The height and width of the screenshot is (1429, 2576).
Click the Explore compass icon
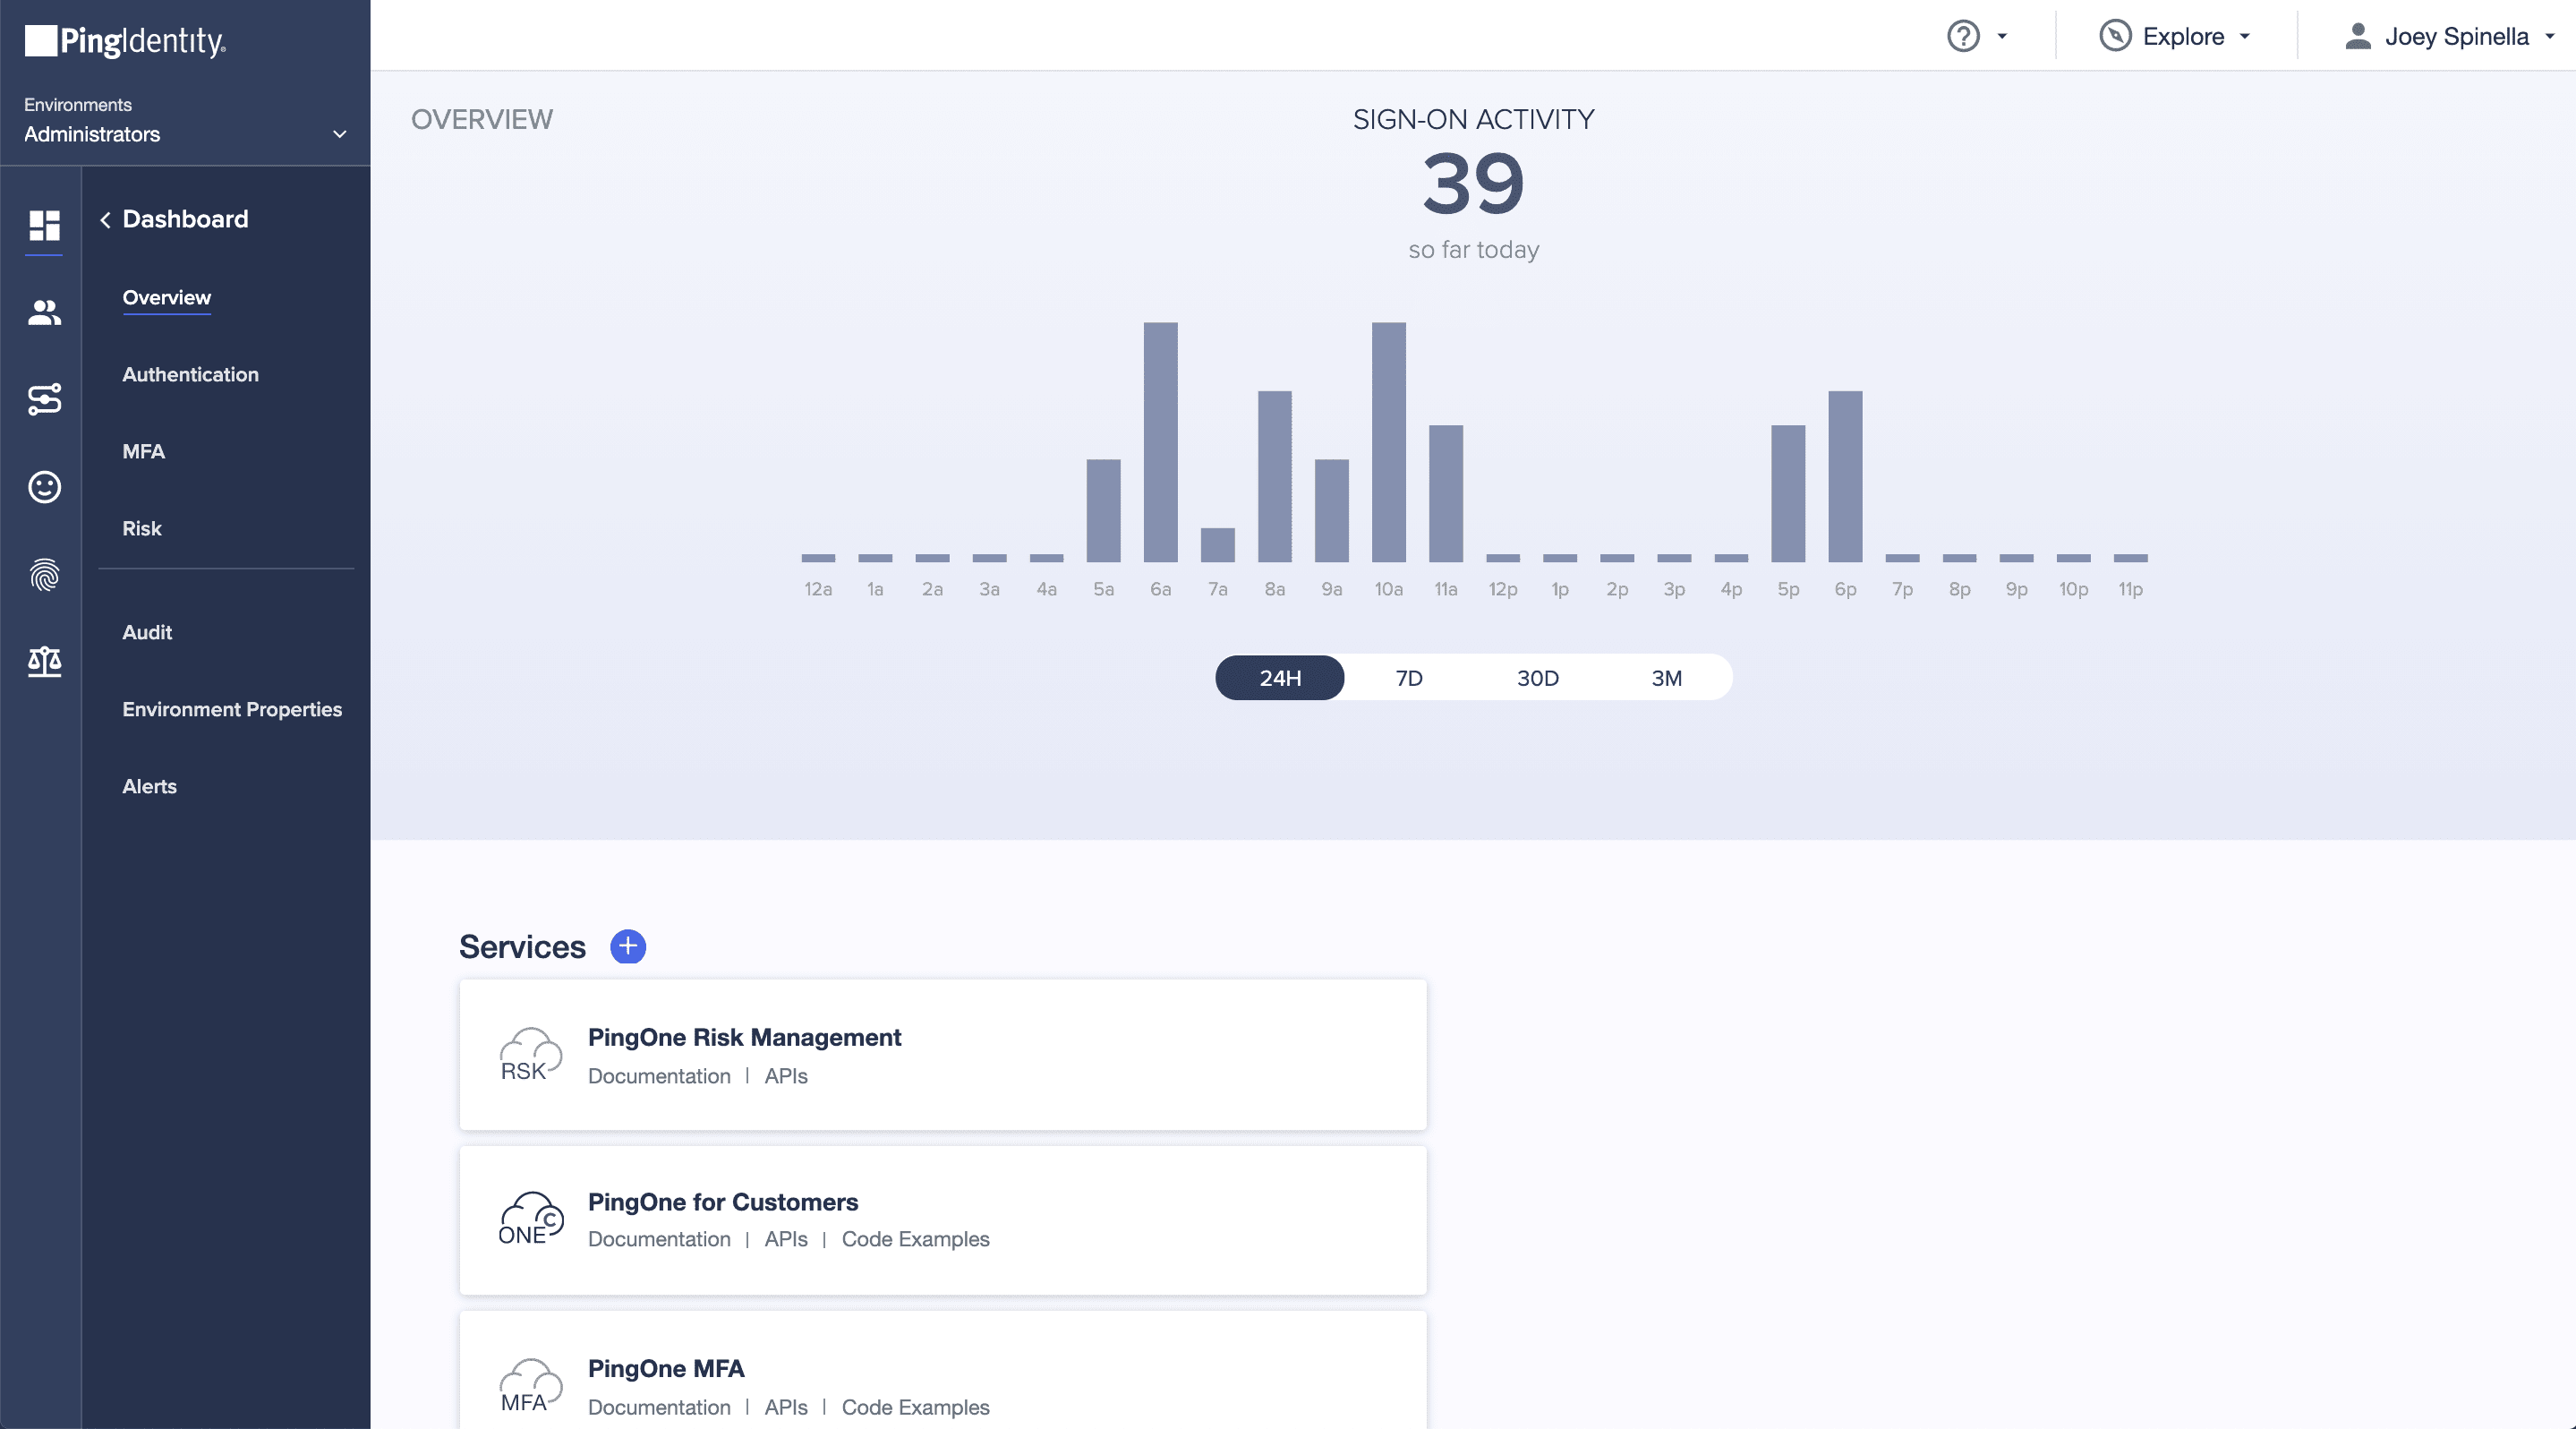point(2115,36)
